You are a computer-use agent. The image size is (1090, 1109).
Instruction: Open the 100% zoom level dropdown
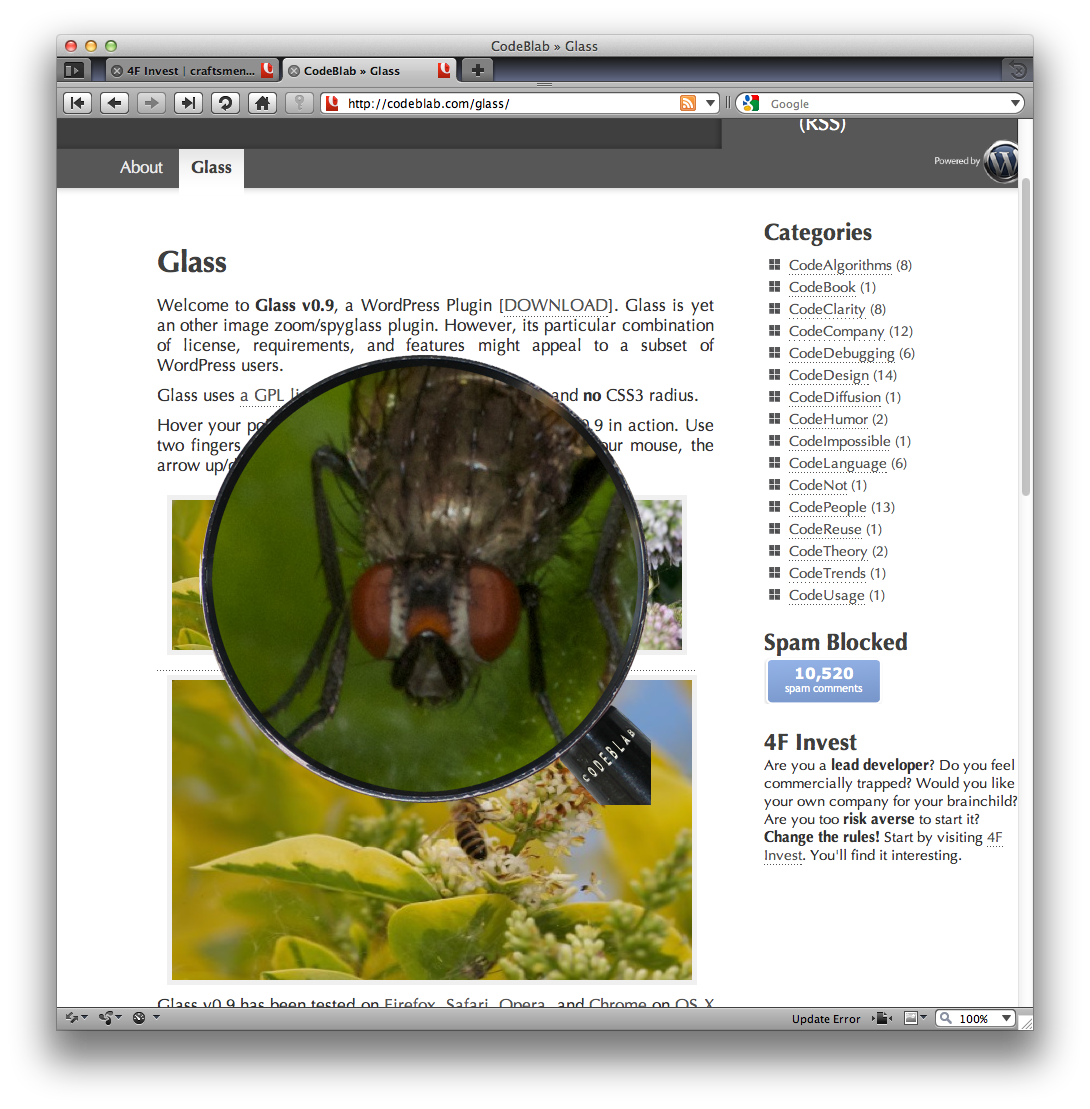pos(1006,1018)
